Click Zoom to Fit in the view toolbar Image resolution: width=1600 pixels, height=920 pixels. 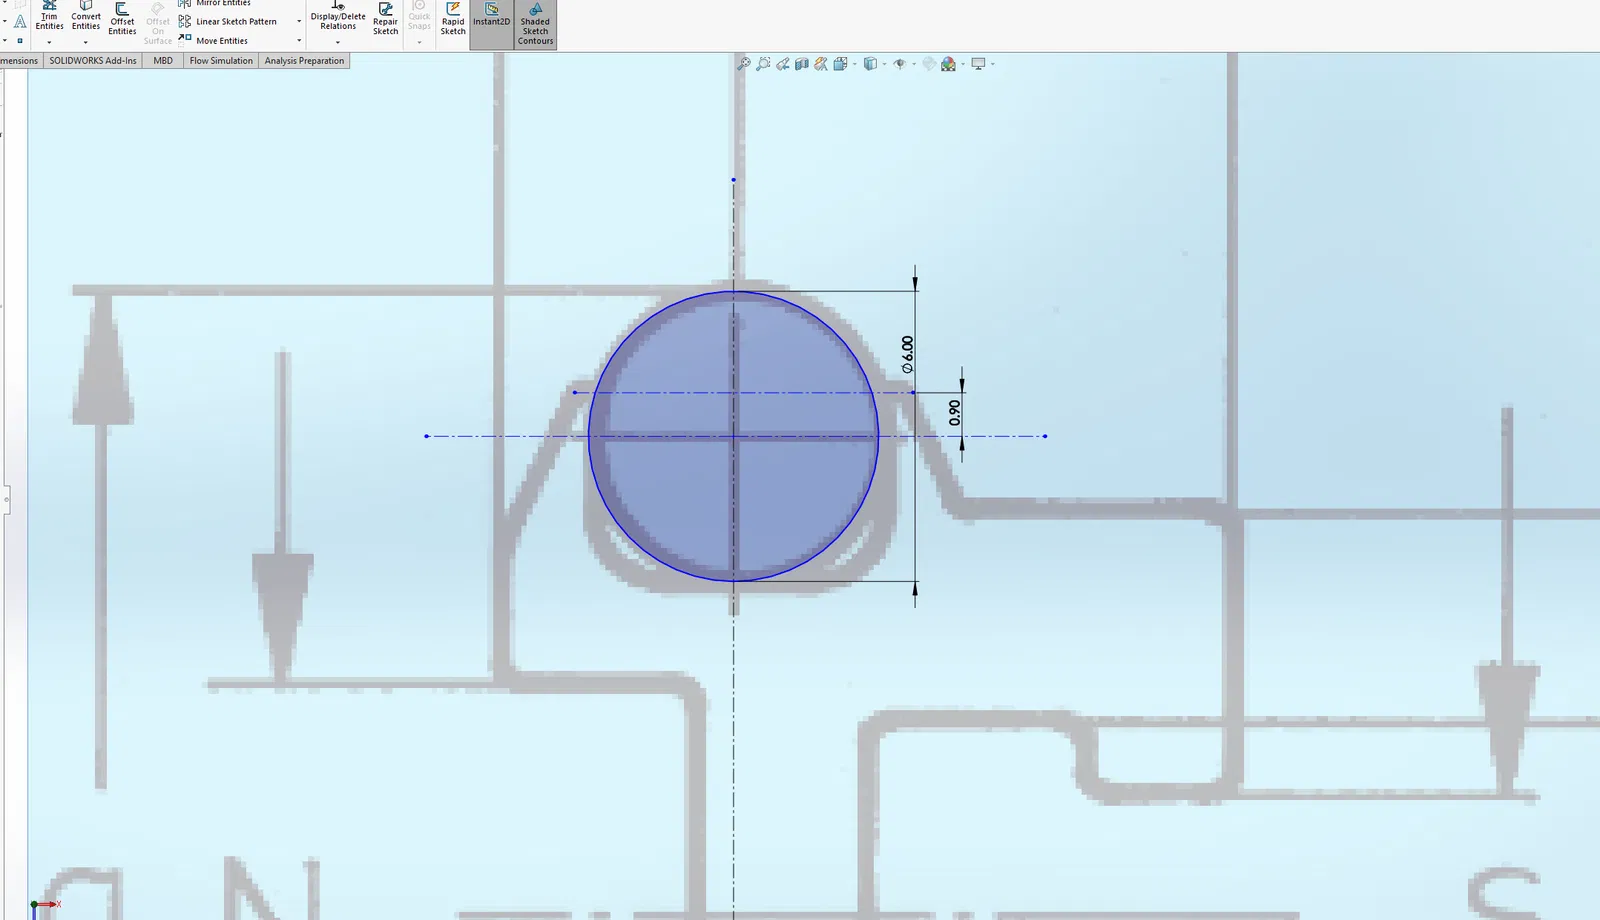(744, 64)
